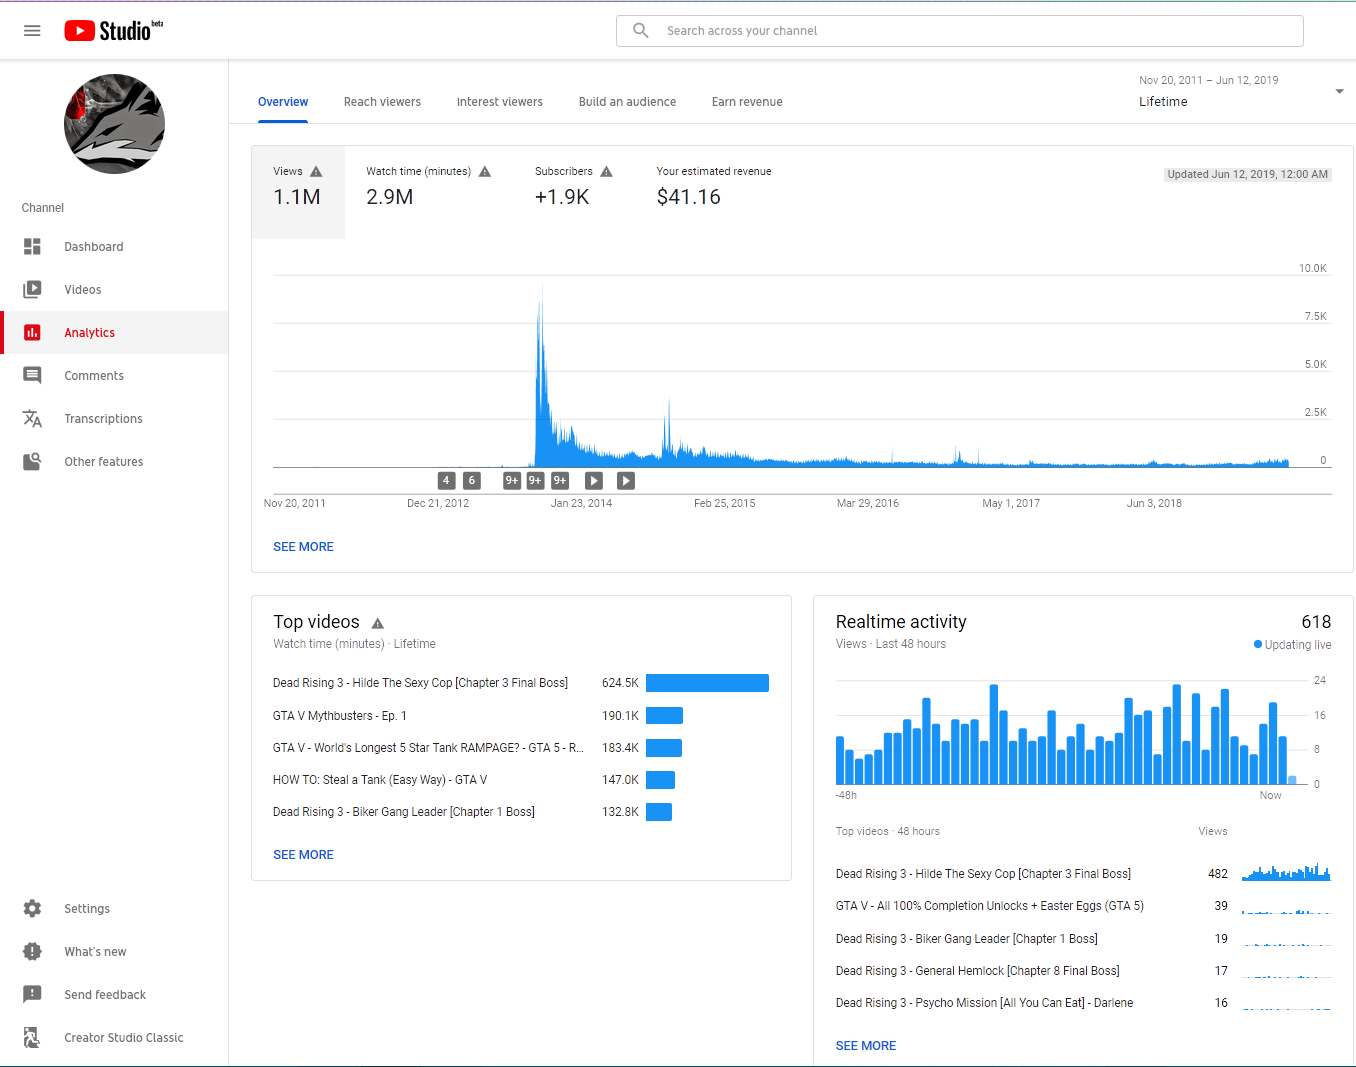The image size is (1356, 1067).
Task: Click into the channel search field
Action: pyautogui.click(x=960, y=31)
